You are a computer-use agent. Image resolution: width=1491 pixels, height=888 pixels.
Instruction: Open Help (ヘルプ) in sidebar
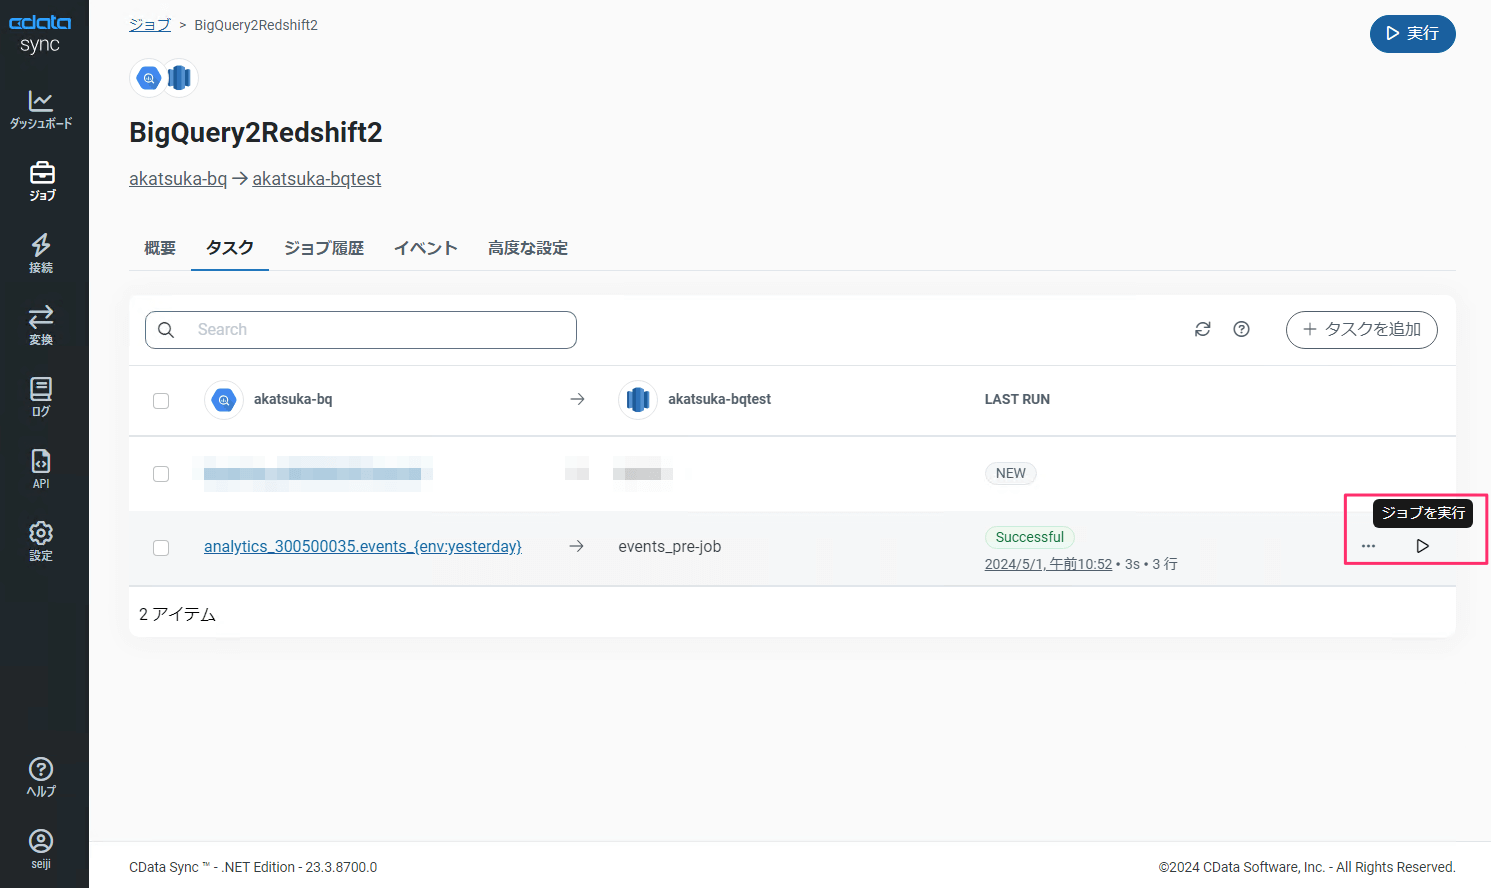41,777
